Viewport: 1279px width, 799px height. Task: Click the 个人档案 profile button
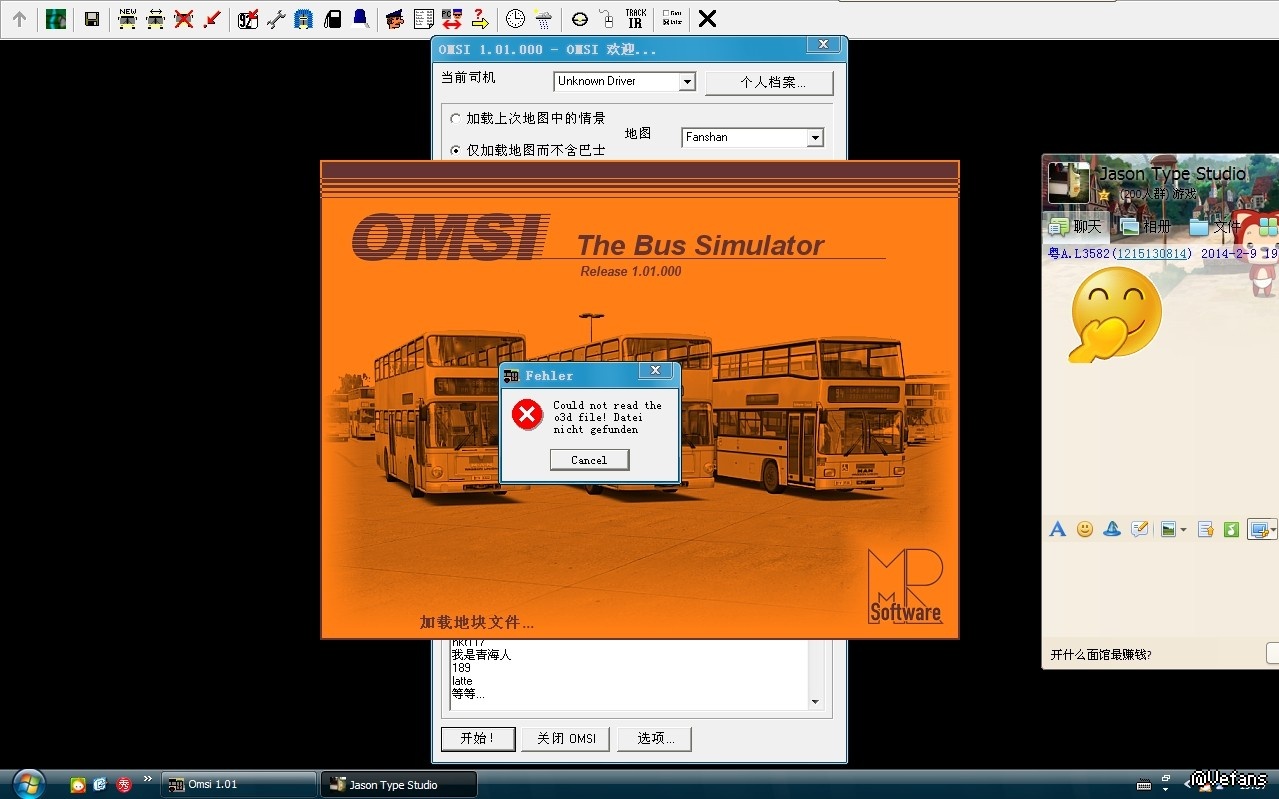point(768,82)
